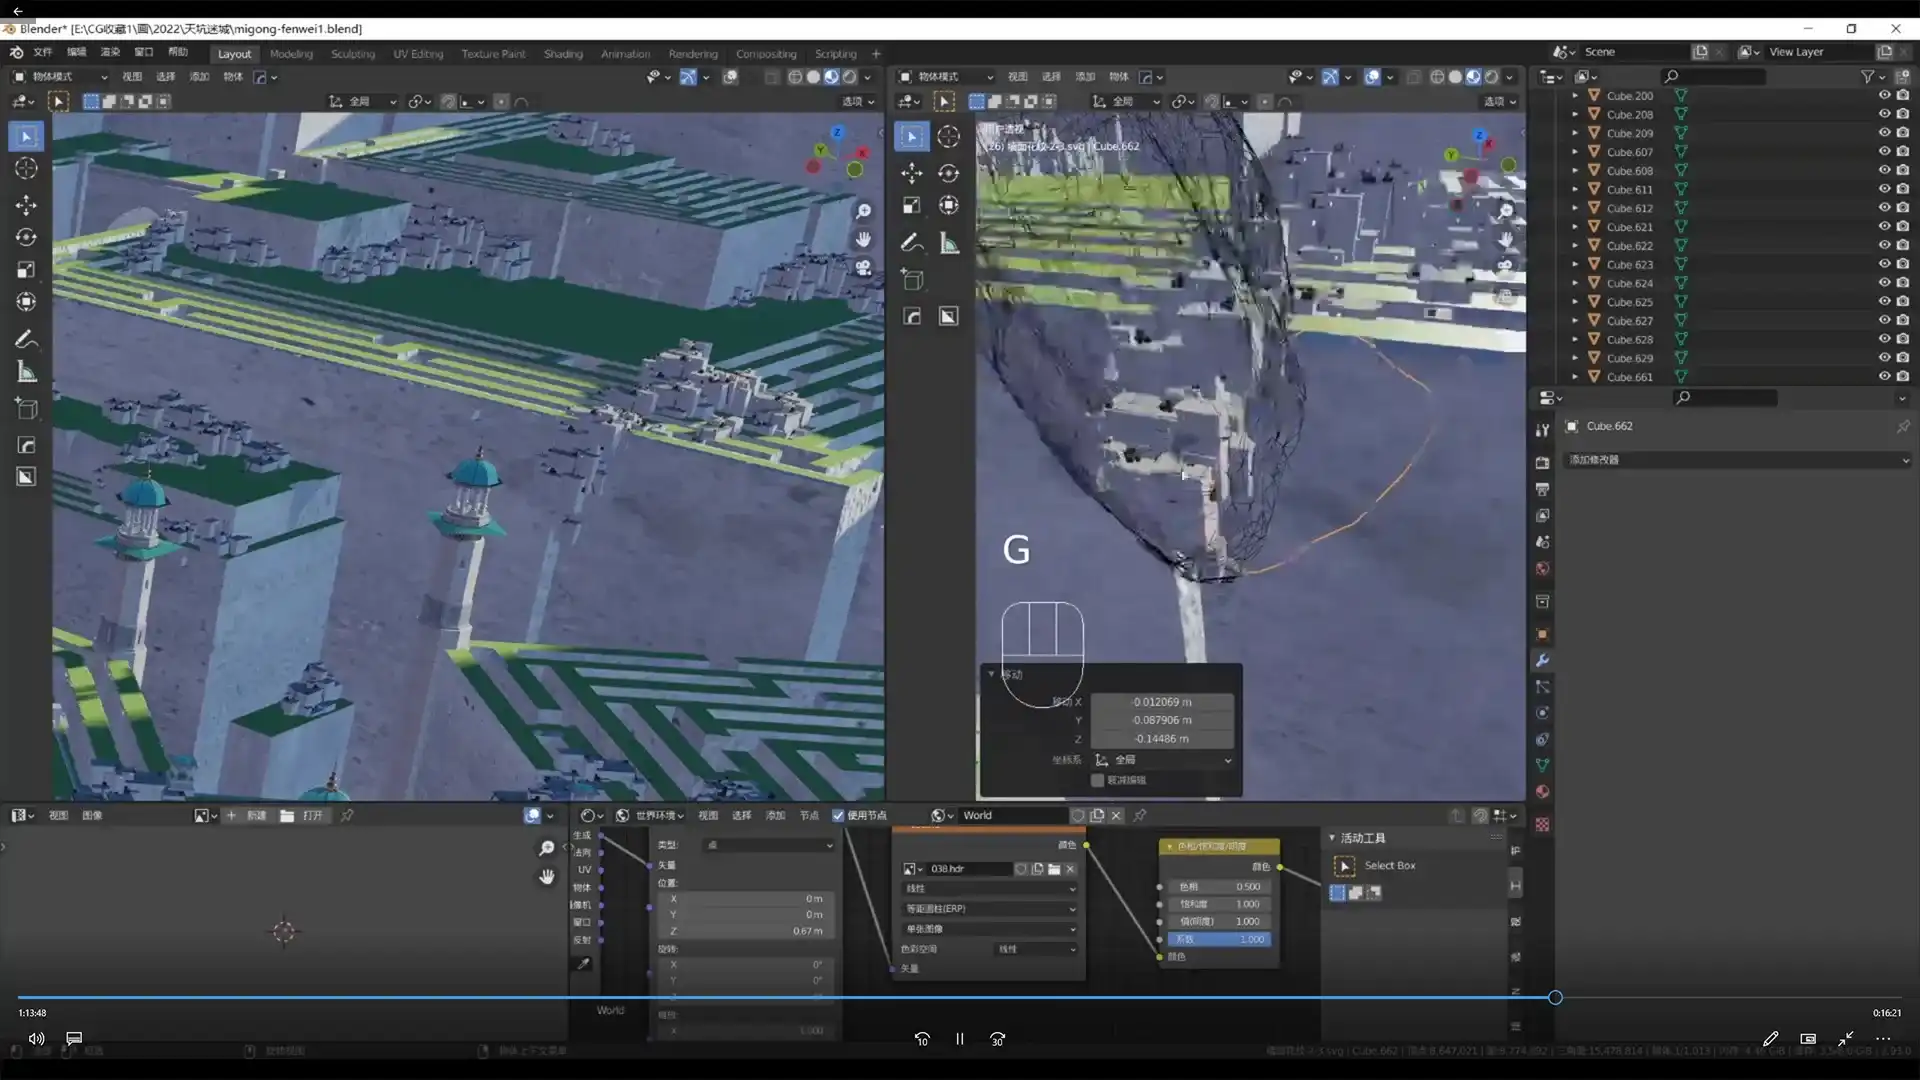Hide Cube.200 in viewport

(1884, 95)
